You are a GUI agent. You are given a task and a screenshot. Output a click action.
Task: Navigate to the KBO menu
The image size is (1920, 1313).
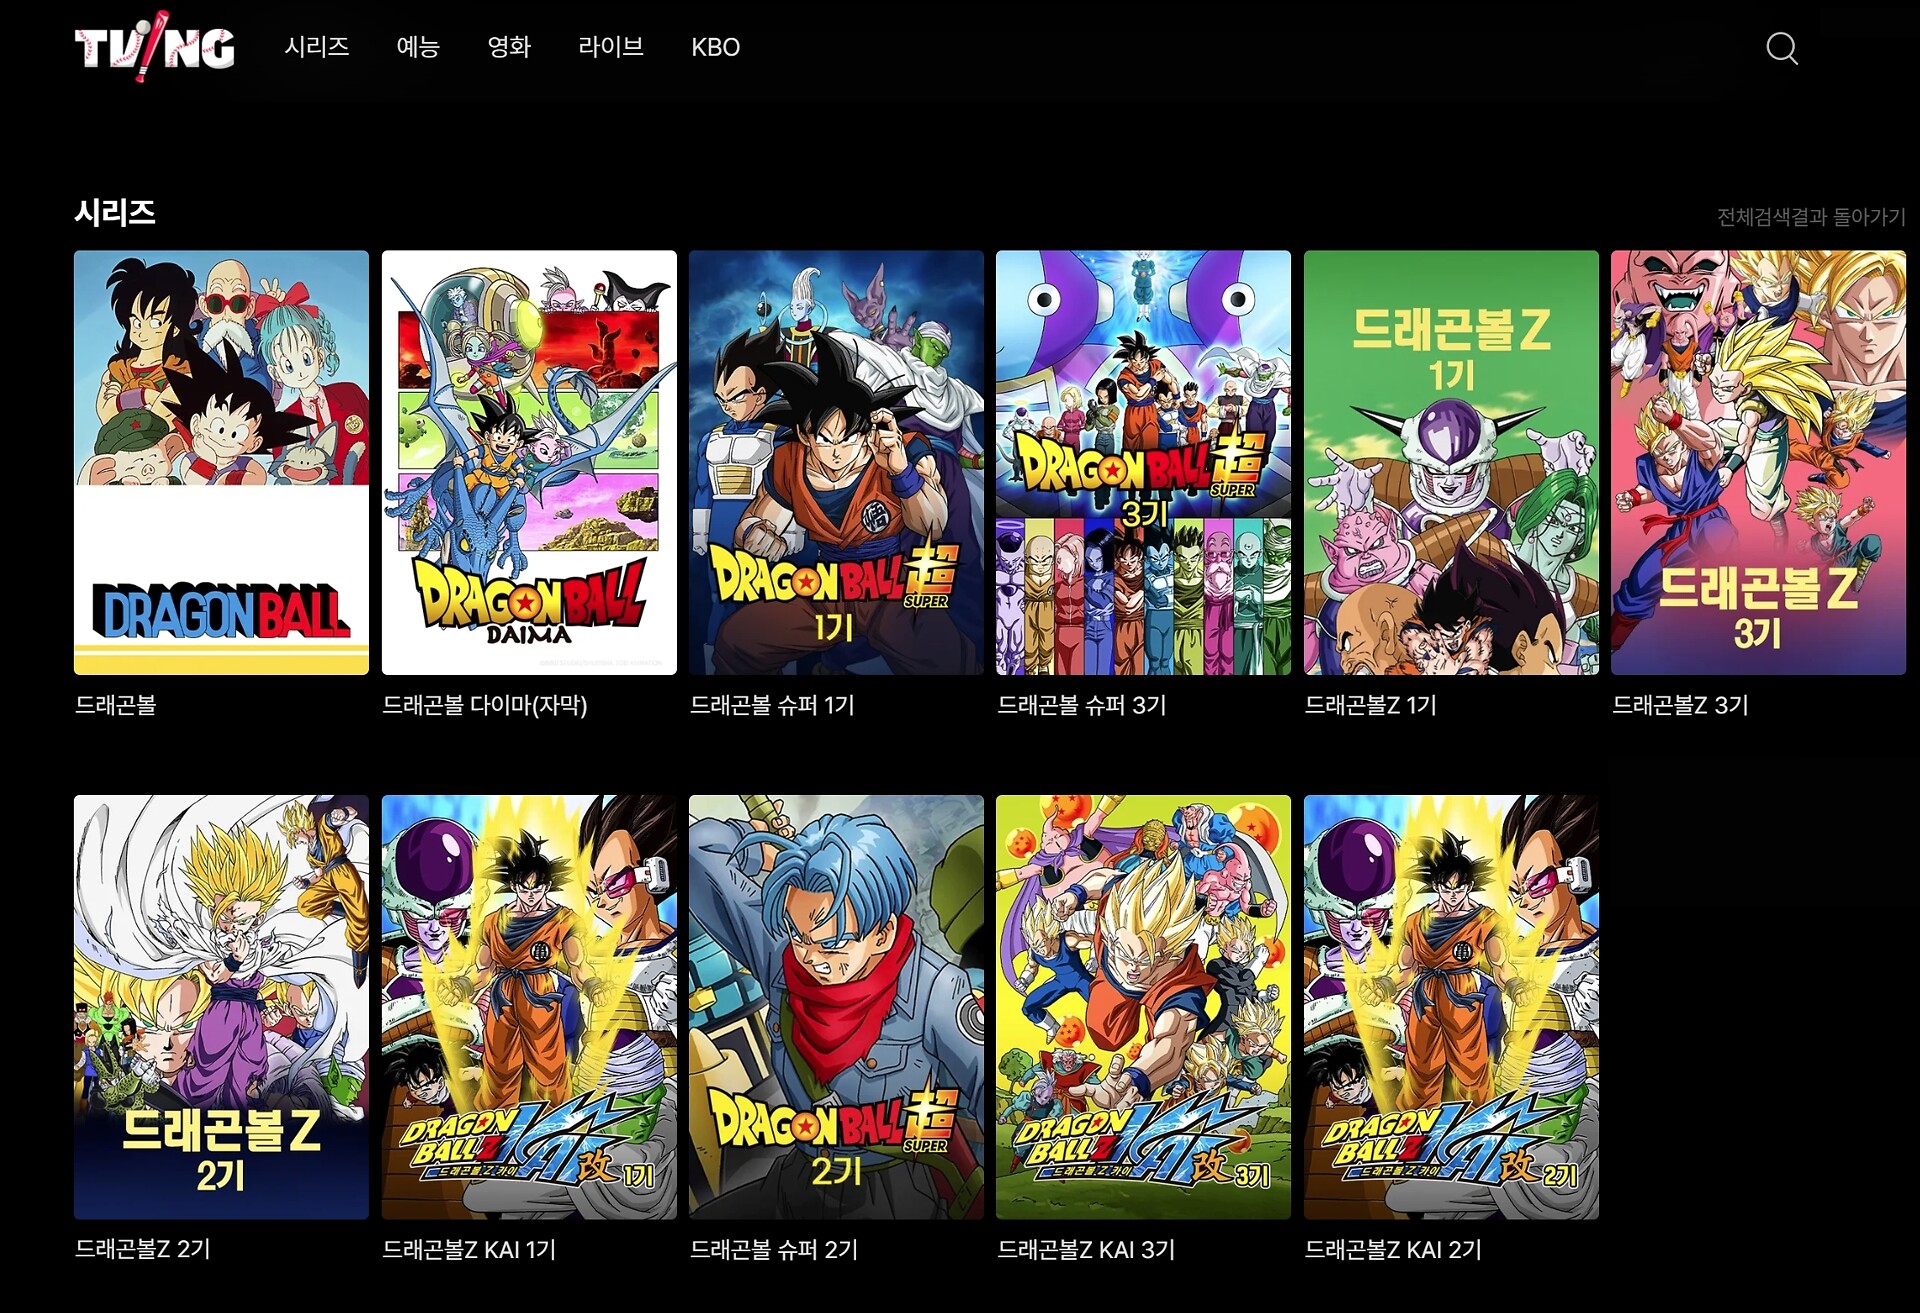[x=715, y=47]
